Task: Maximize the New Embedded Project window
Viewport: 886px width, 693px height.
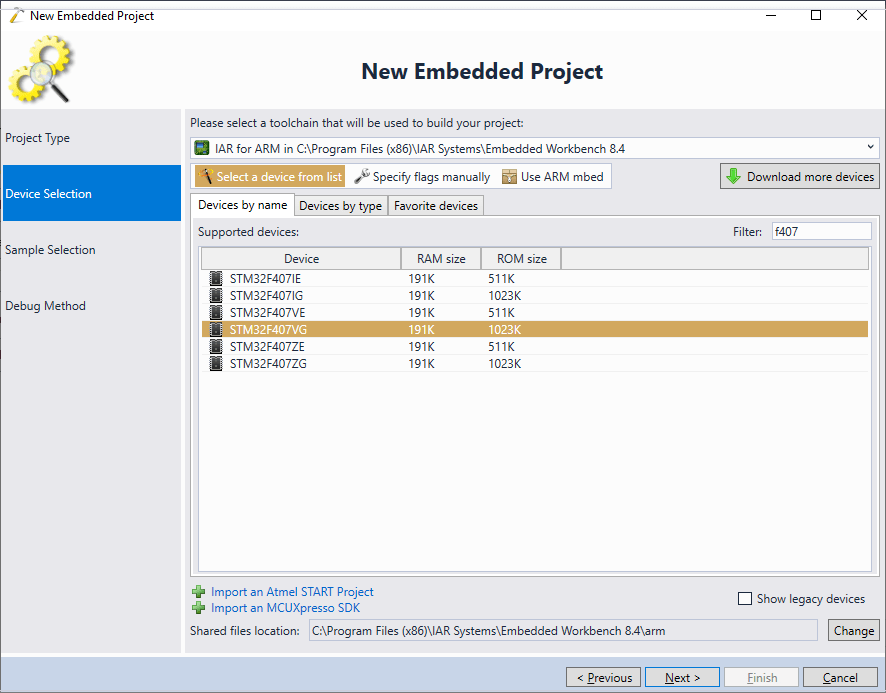Action: [x=816, y=15]
